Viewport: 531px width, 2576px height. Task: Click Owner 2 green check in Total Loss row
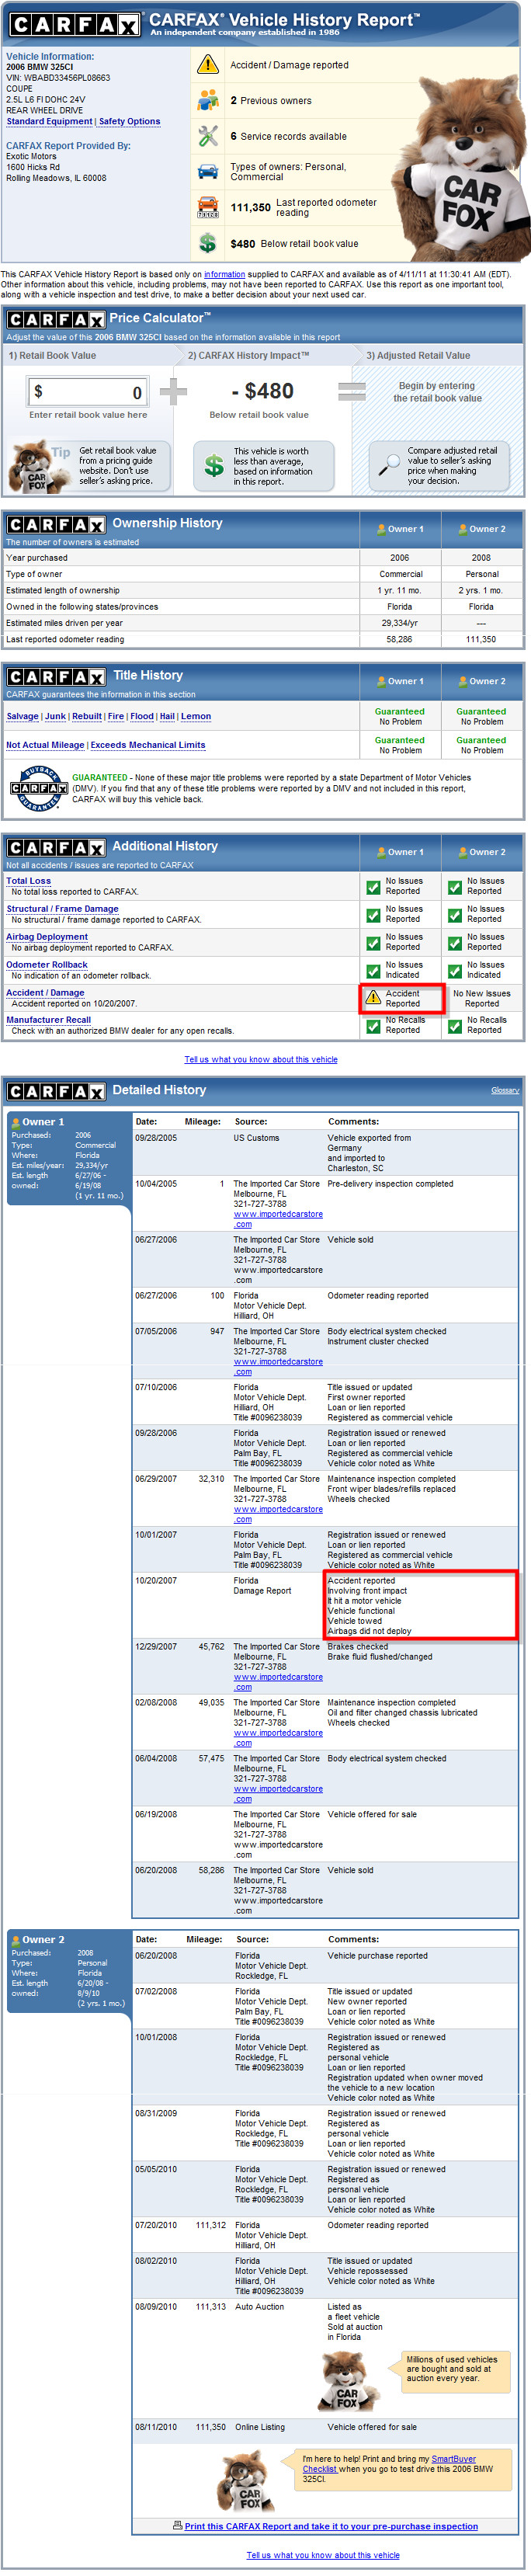pyautogui.click(x=455, y=887)
